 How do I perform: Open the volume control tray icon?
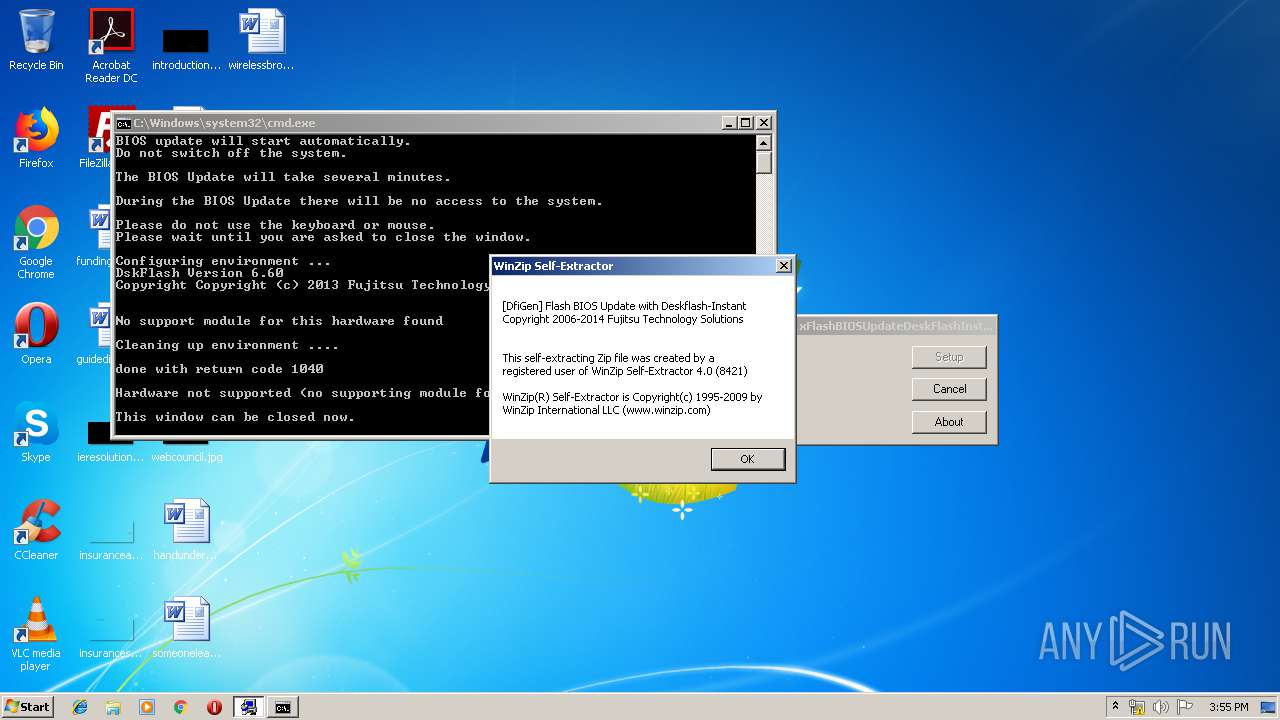[1161, 707]
